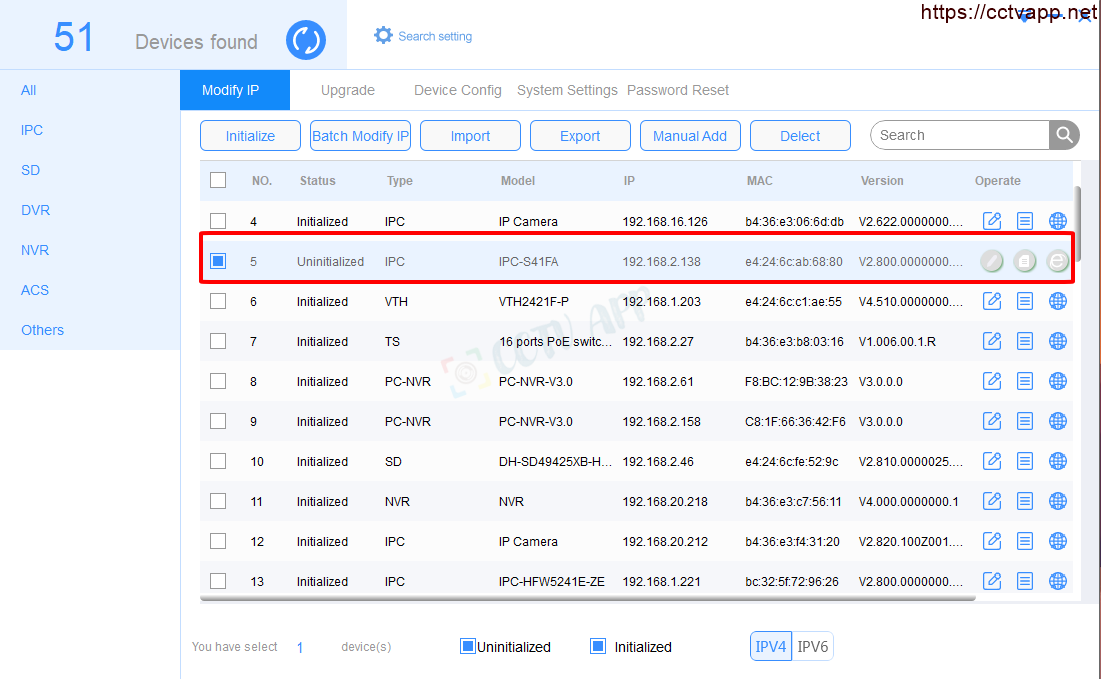
Task: Switch to the Upgrade tab
Action: click(x=347, y=90)
